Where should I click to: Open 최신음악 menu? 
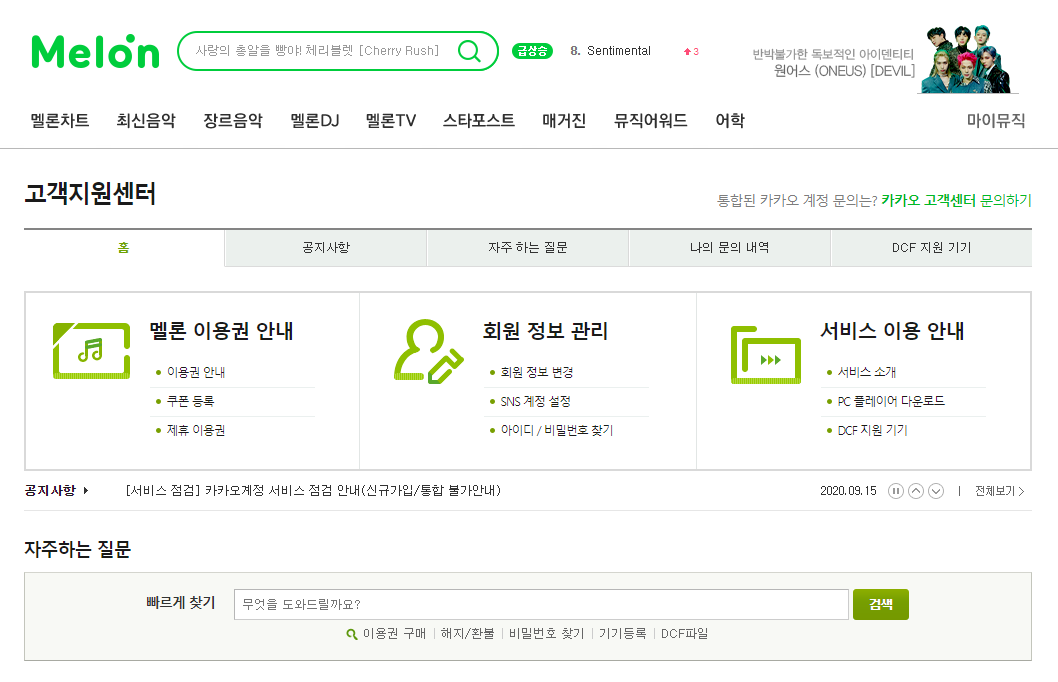point(146,121)
